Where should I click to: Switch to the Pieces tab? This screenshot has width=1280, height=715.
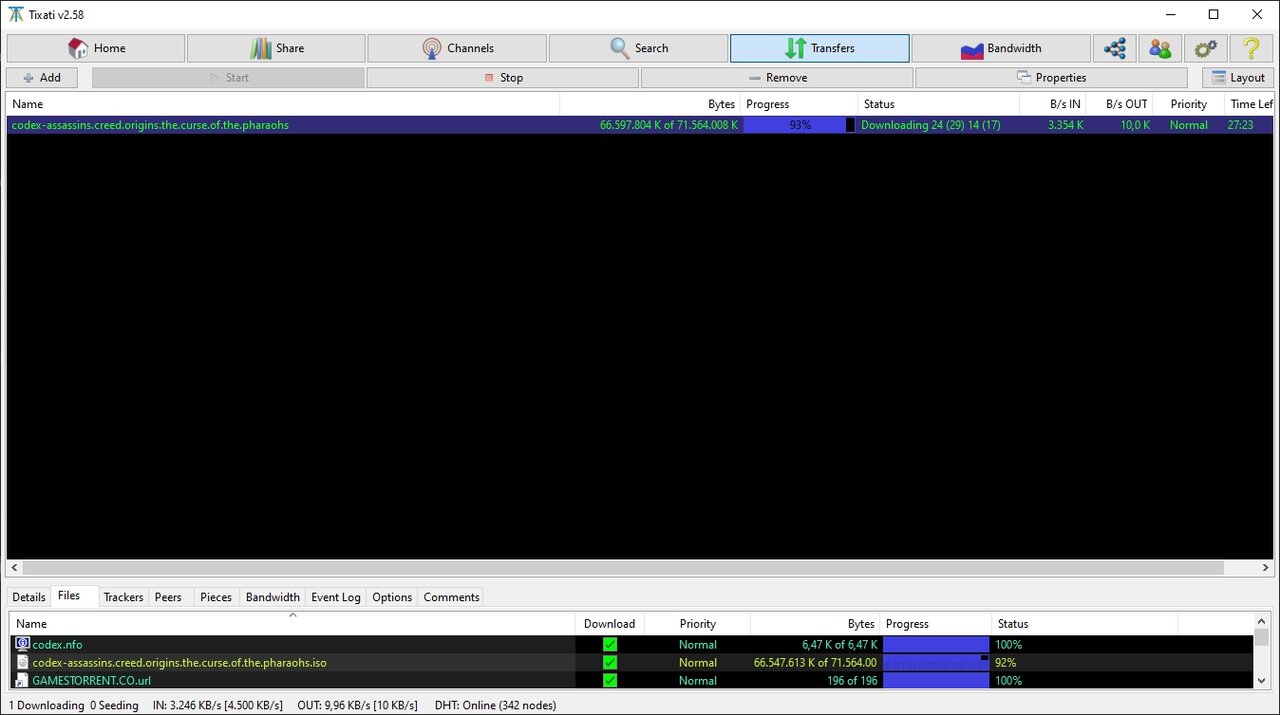(x=216, y=597)
